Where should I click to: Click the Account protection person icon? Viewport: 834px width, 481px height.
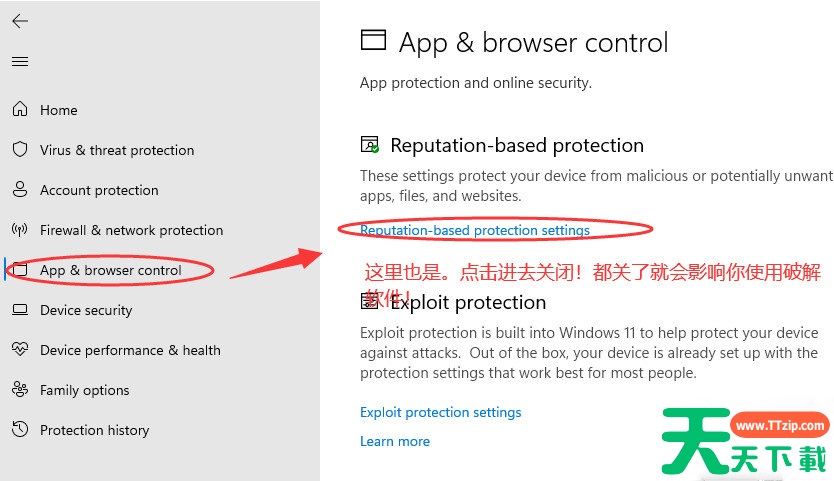(20, 189)
